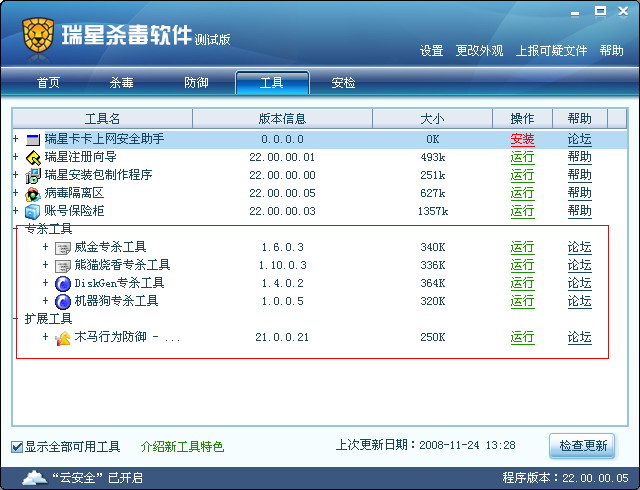Toggle 显示全部可用工具 checkbox
The height and width of the screenshot is (490, 640).
tap(17, 447)
